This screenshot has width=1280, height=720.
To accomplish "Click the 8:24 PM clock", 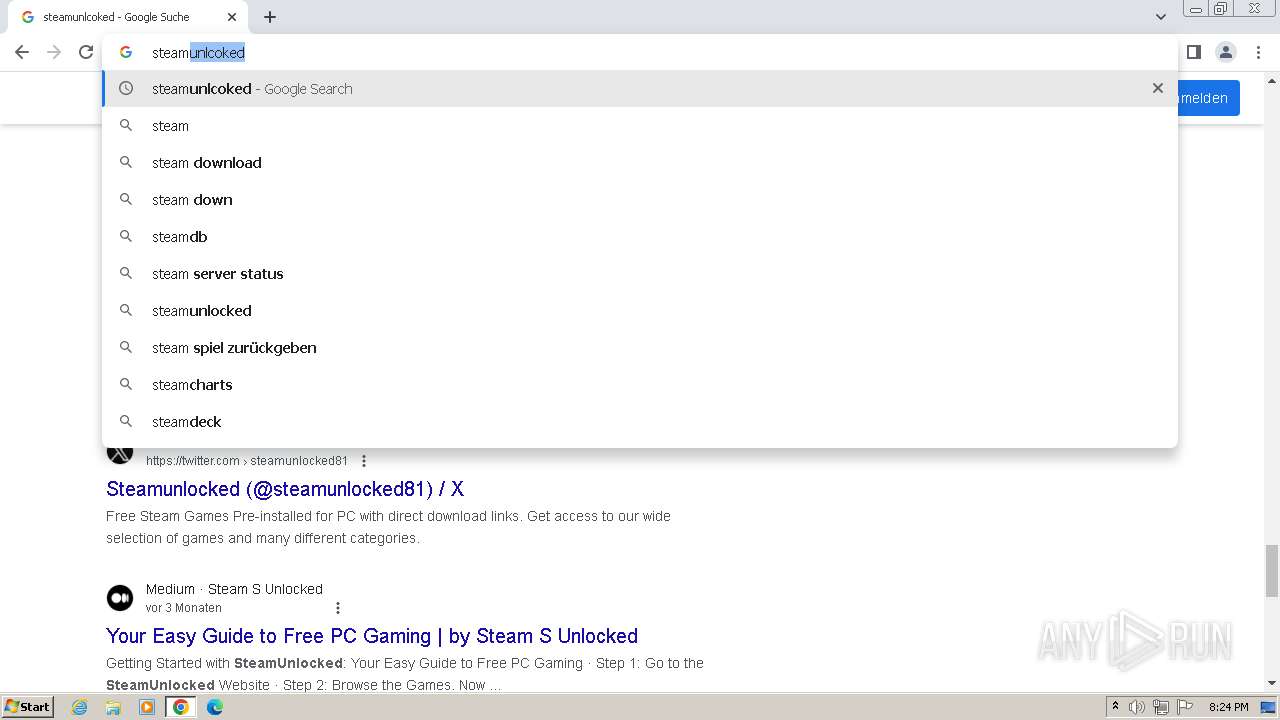I will coord(1228,707).
